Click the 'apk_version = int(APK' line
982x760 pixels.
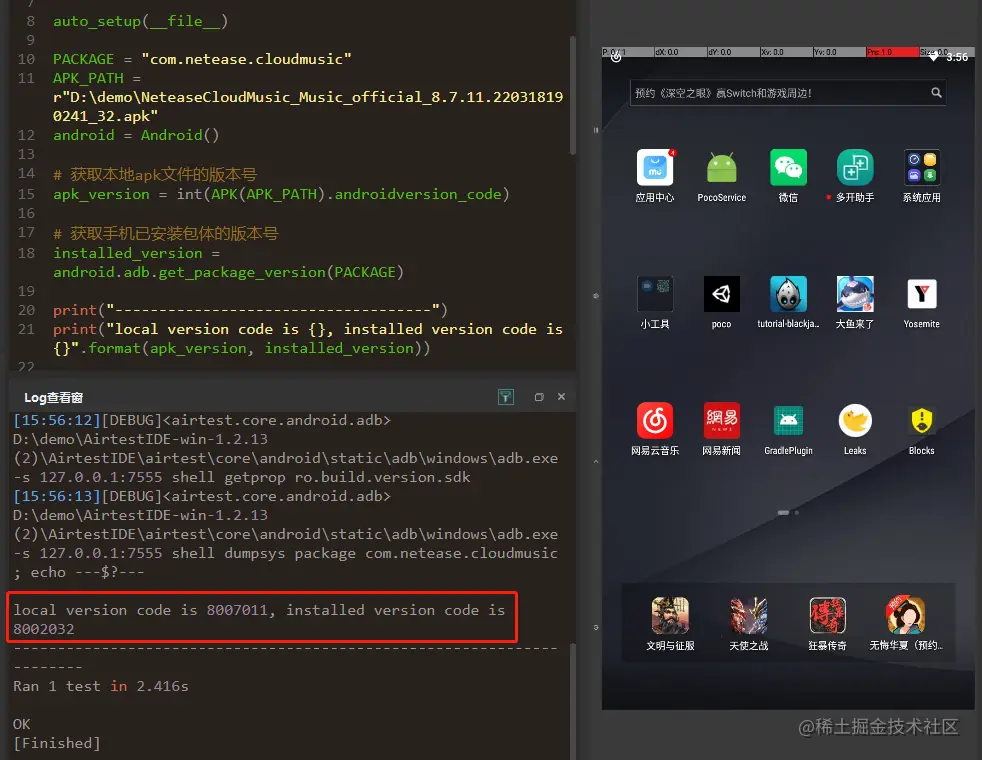pos(281,194)
